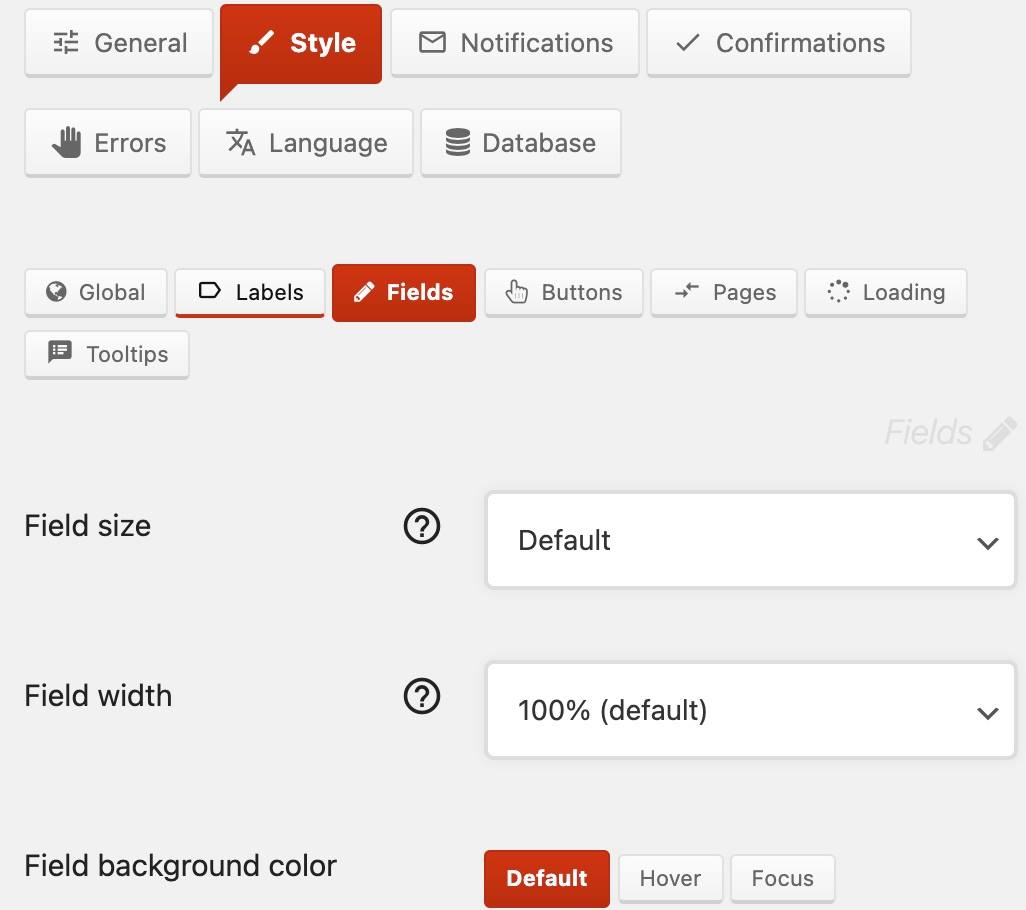1026x910 pixels.
Task: Click the sliders icon on General
Action: (66, 43)
